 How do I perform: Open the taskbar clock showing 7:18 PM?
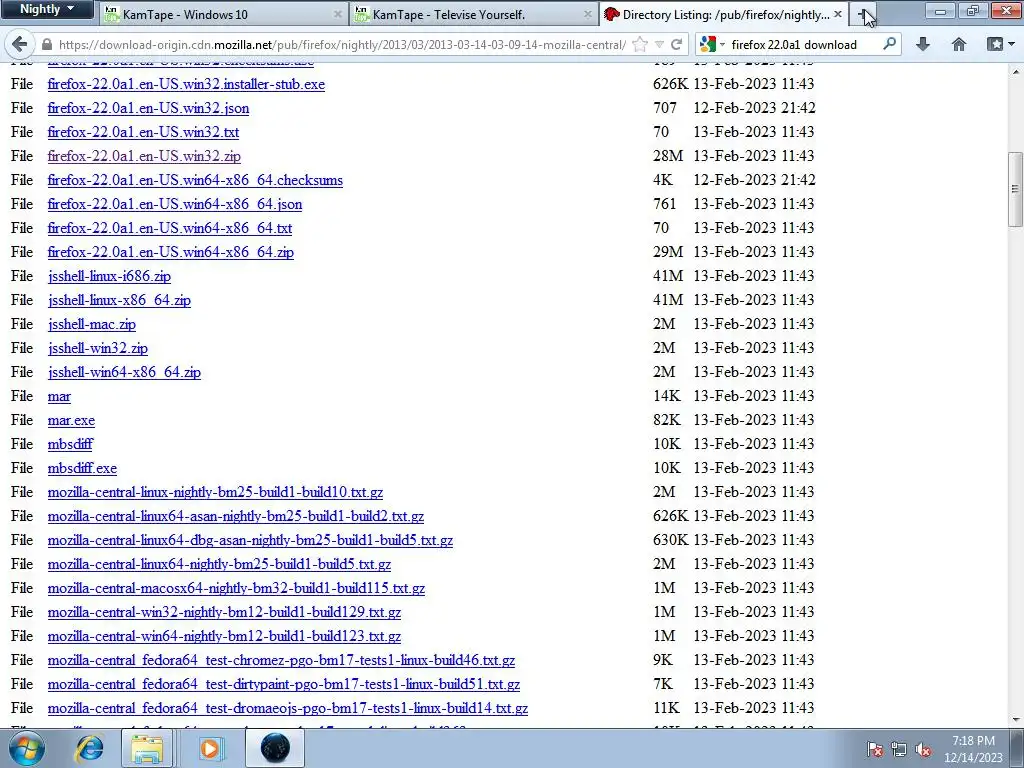coord(973,749)
